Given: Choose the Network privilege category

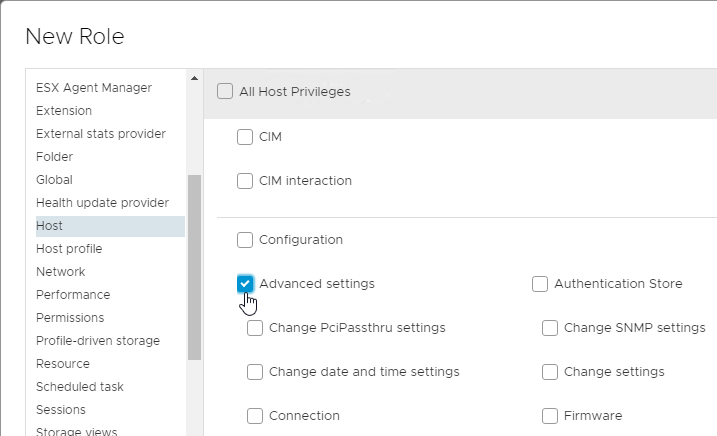Looking at the screenshot, I should [60, 272].
